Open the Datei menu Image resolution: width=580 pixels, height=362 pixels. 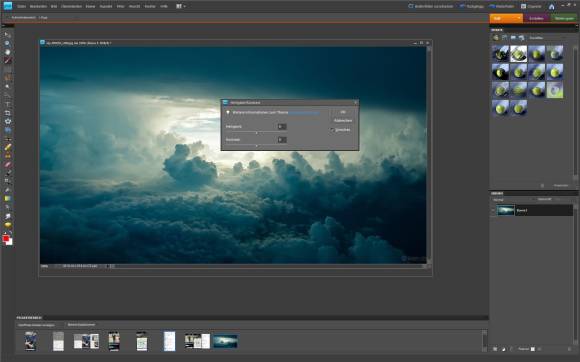tap(21, 6)
